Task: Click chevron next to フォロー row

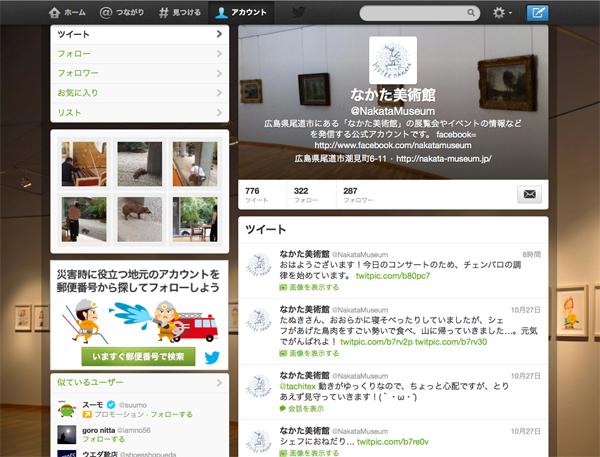Action: coord(219,54)
